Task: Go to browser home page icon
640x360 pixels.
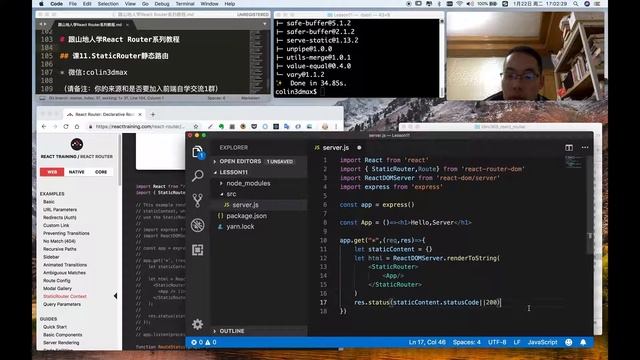Action: [77, 127]
